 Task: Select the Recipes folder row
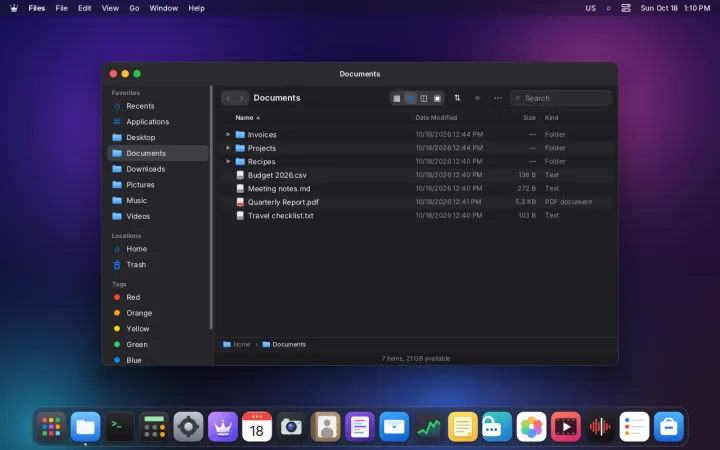click(416, 162)
